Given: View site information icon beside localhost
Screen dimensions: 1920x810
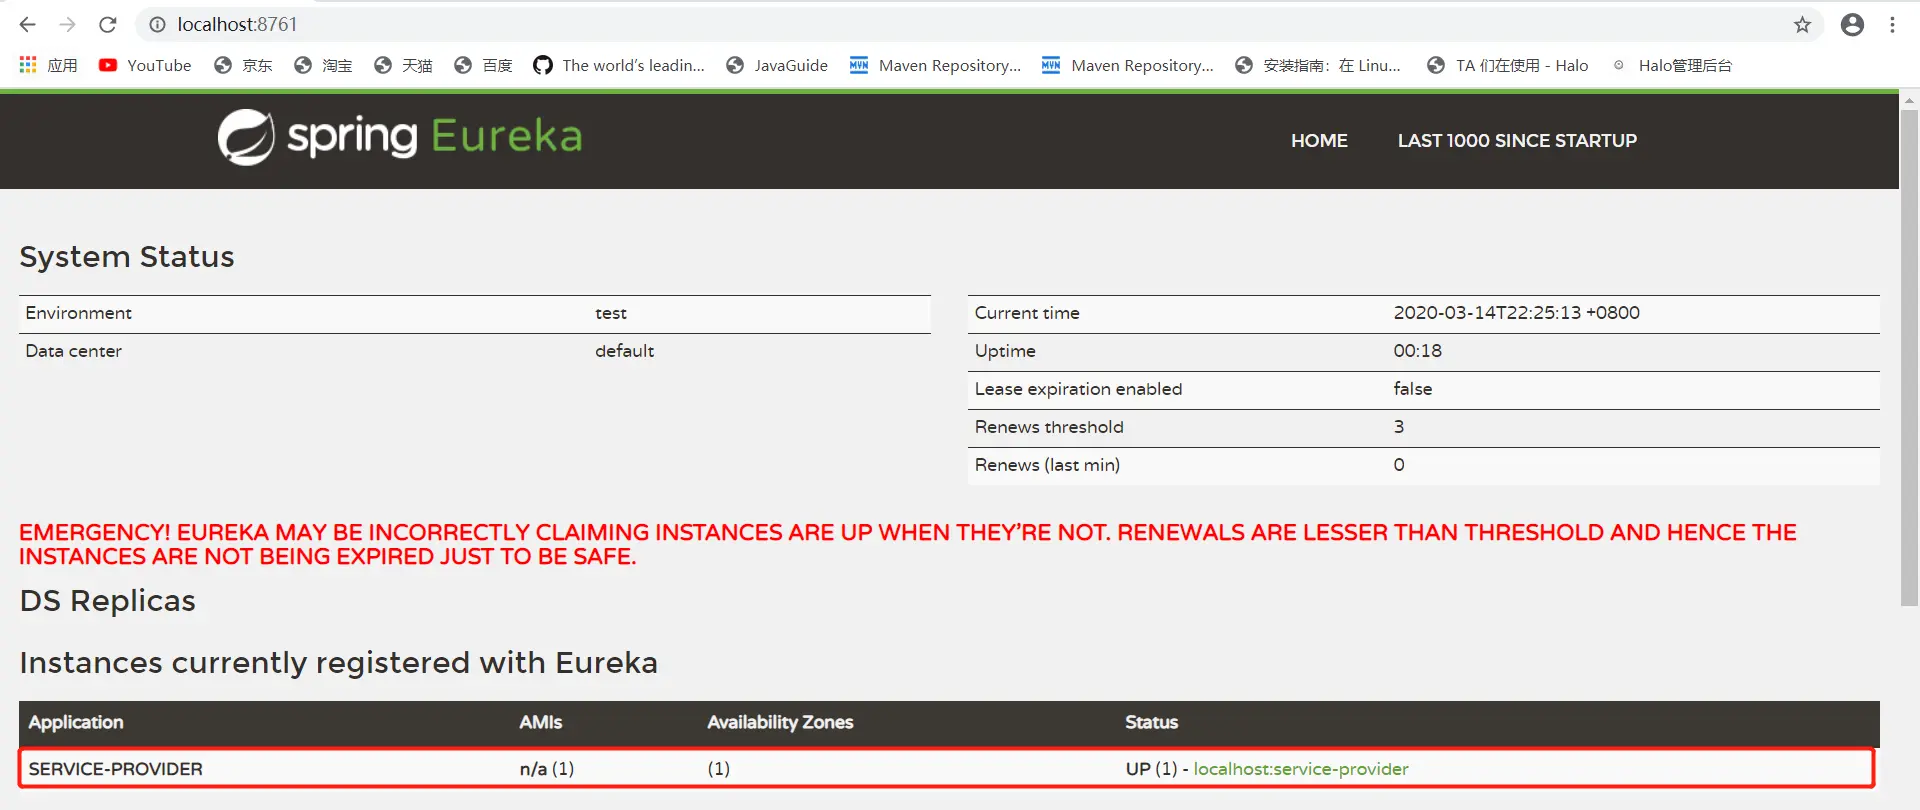Looking at the screenshot, I should pos(157,24).
